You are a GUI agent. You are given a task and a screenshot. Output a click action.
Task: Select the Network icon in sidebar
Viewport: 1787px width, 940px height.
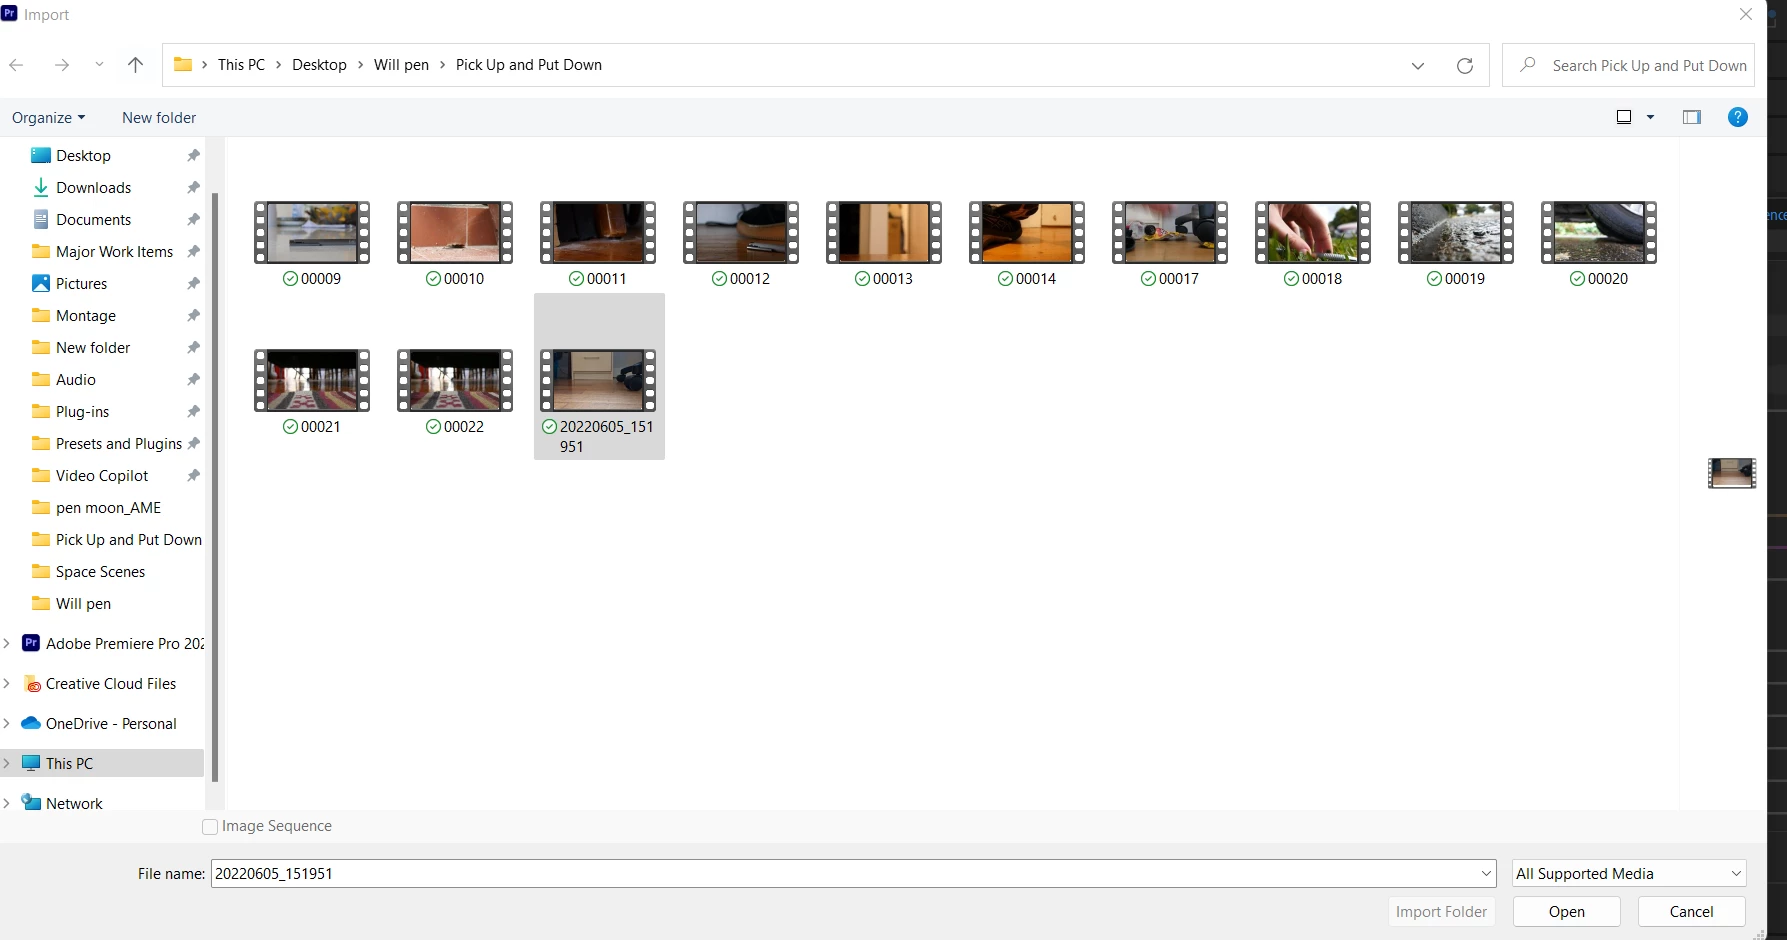(31, 803)
